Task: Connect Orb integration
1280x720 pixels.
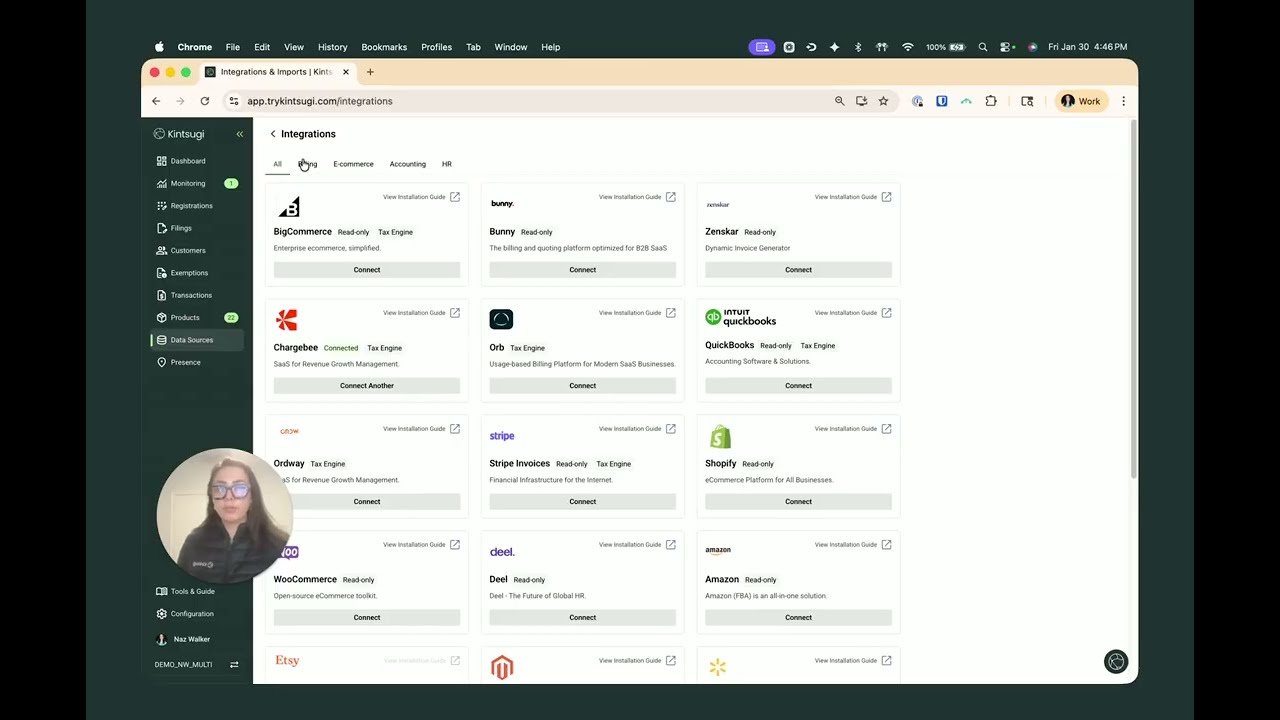Action: 583,386
